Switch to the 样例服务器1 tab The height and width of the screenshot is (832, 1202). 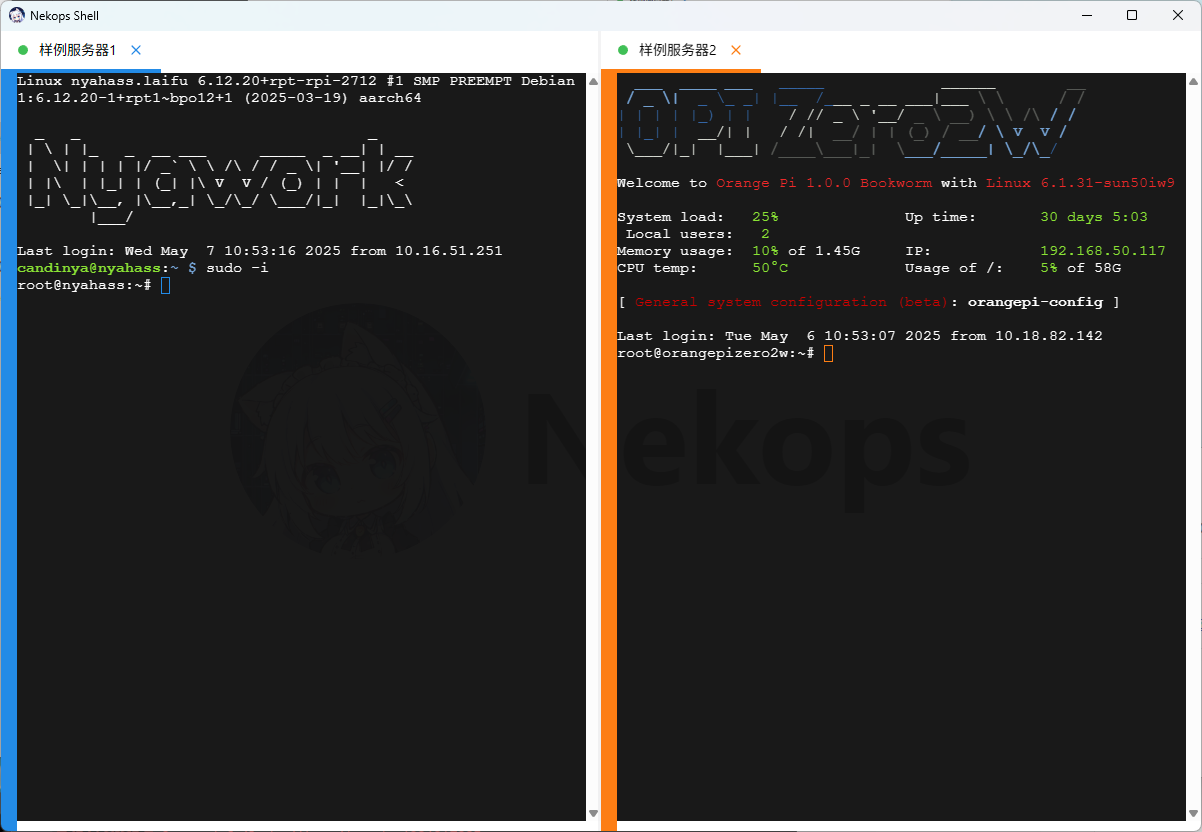tap(78, 50)
